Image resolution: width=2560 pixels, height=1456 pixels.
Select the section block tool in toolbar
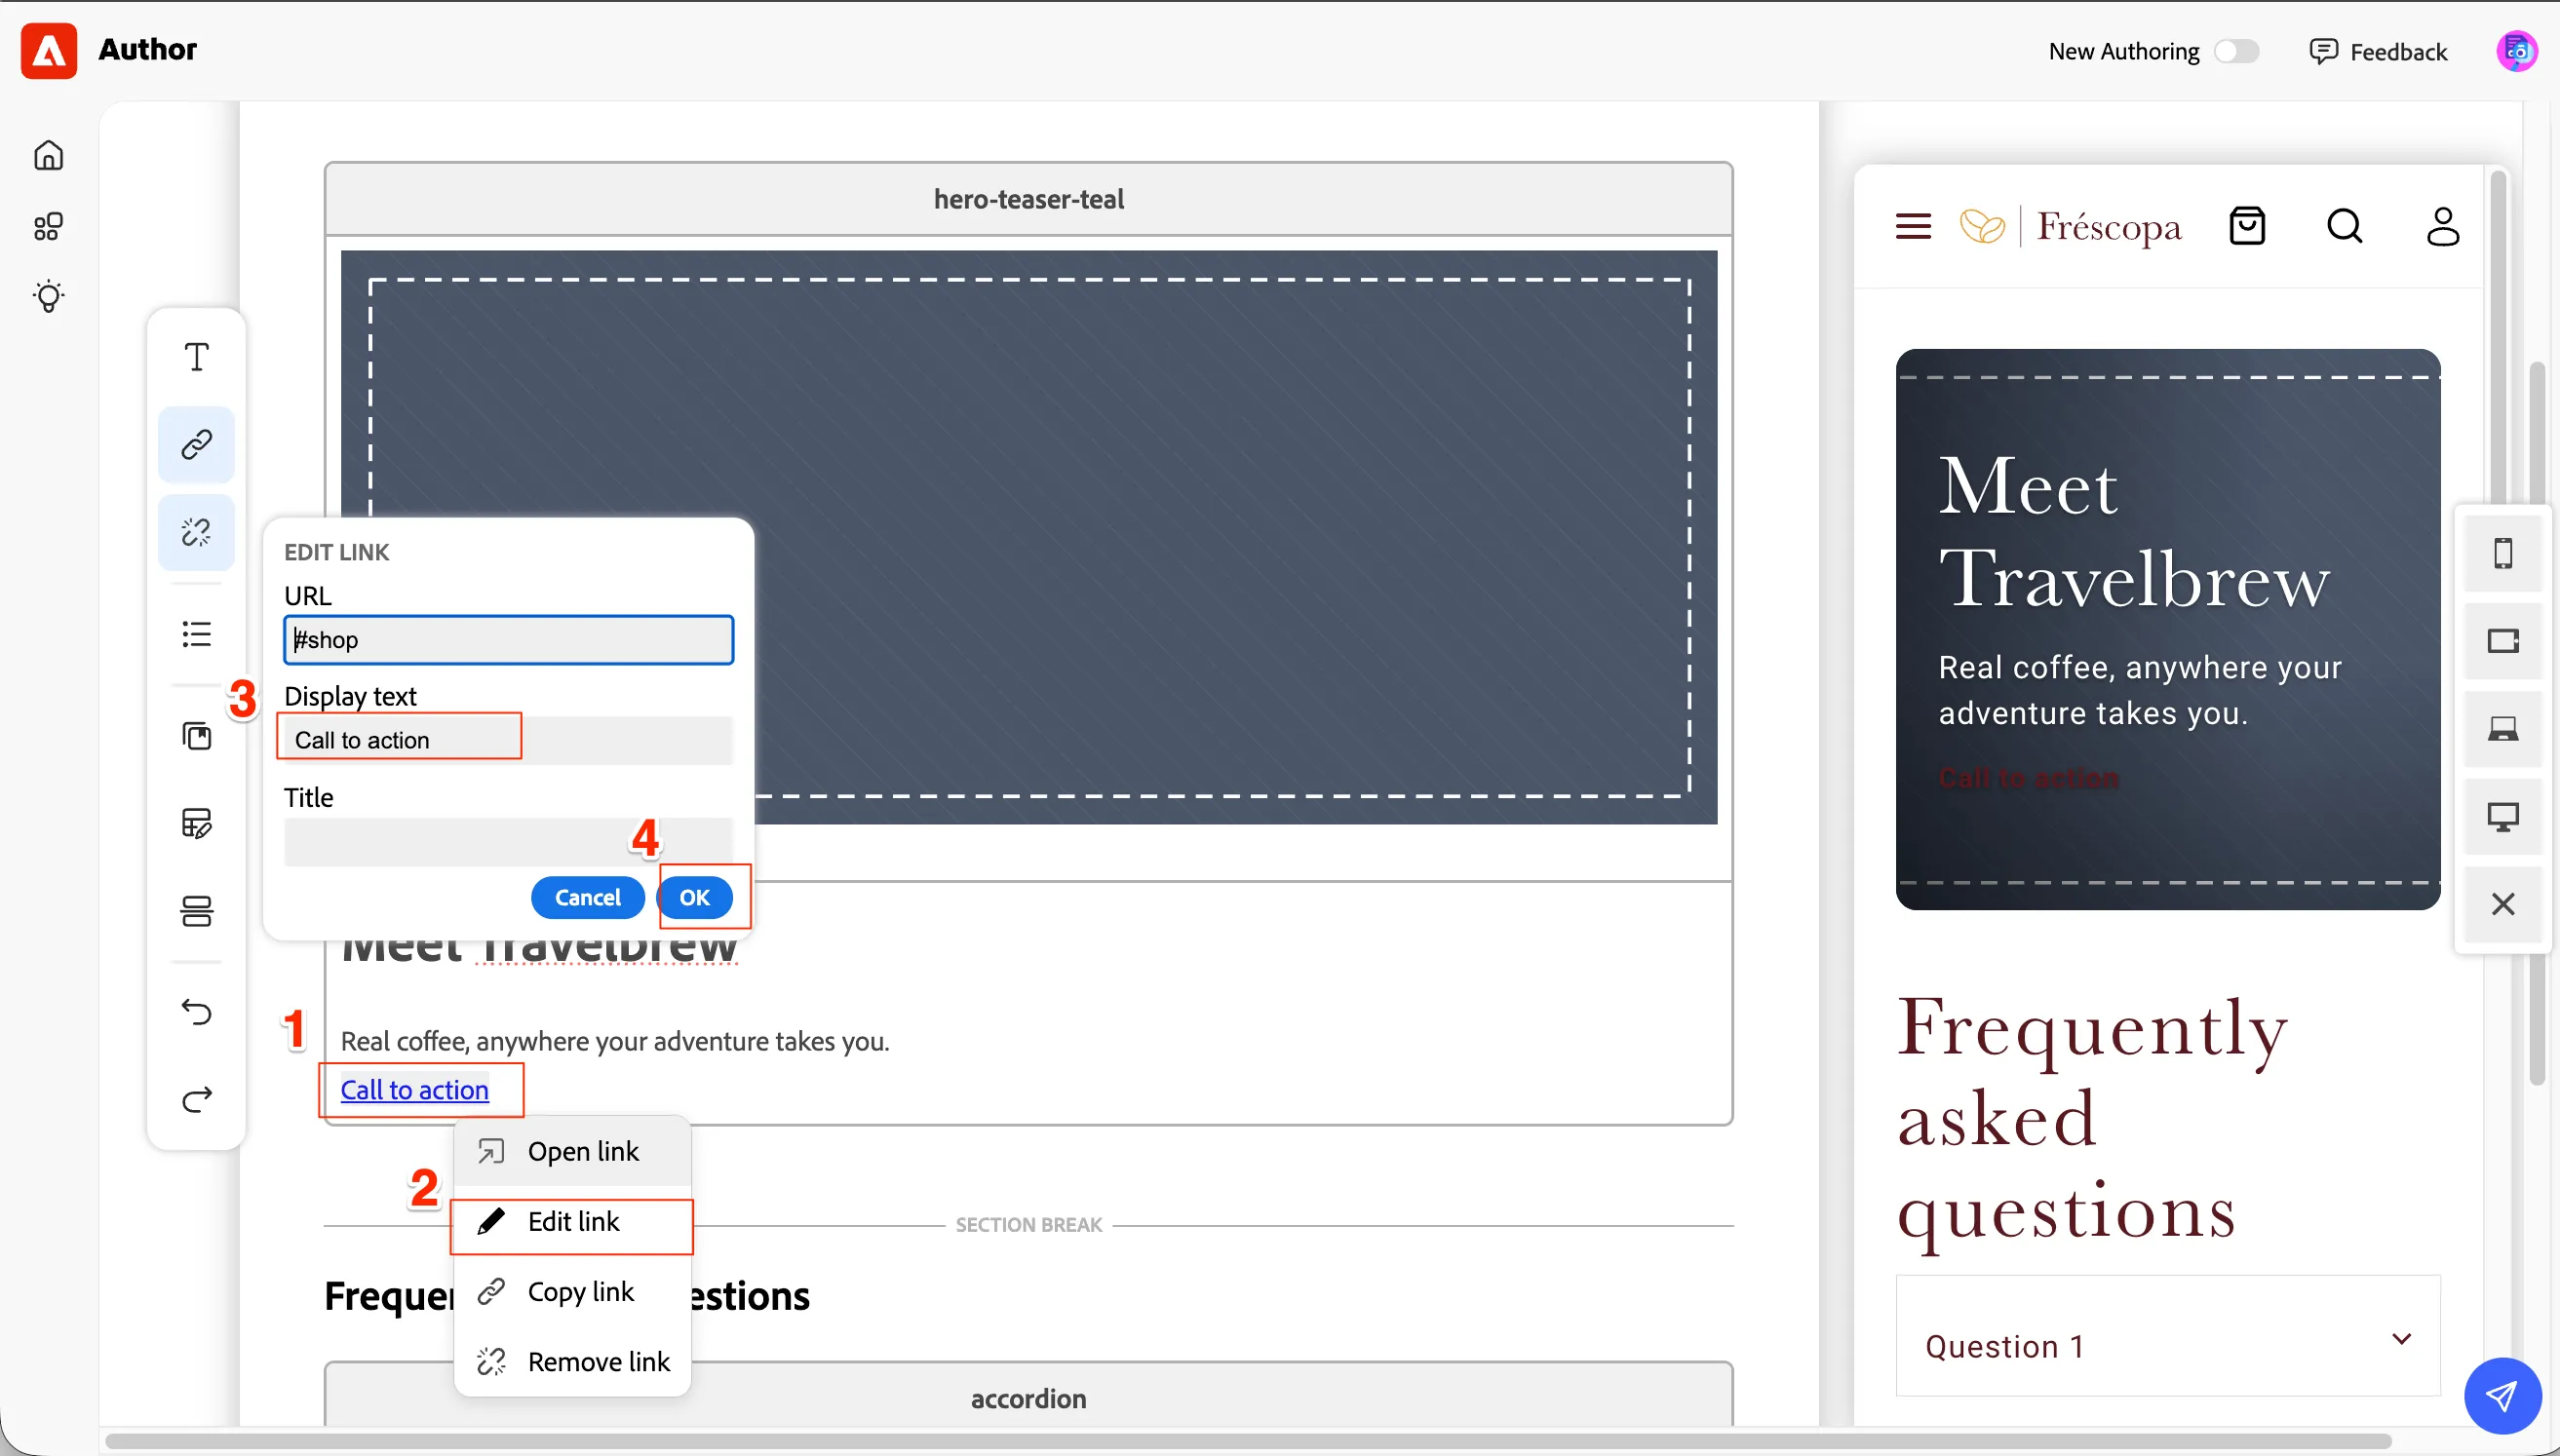coord(197,911)
